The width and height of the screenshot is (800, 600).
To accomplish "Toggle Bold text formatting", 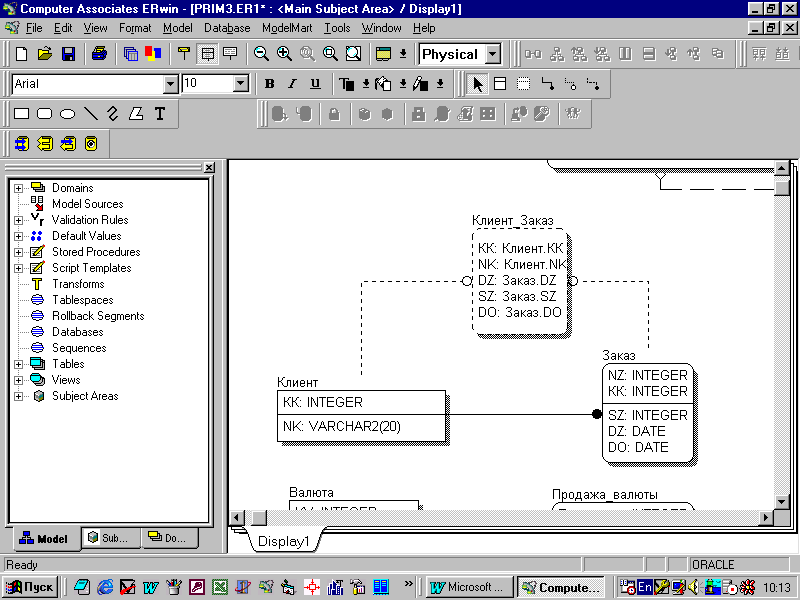I will [x=269, y=84].
